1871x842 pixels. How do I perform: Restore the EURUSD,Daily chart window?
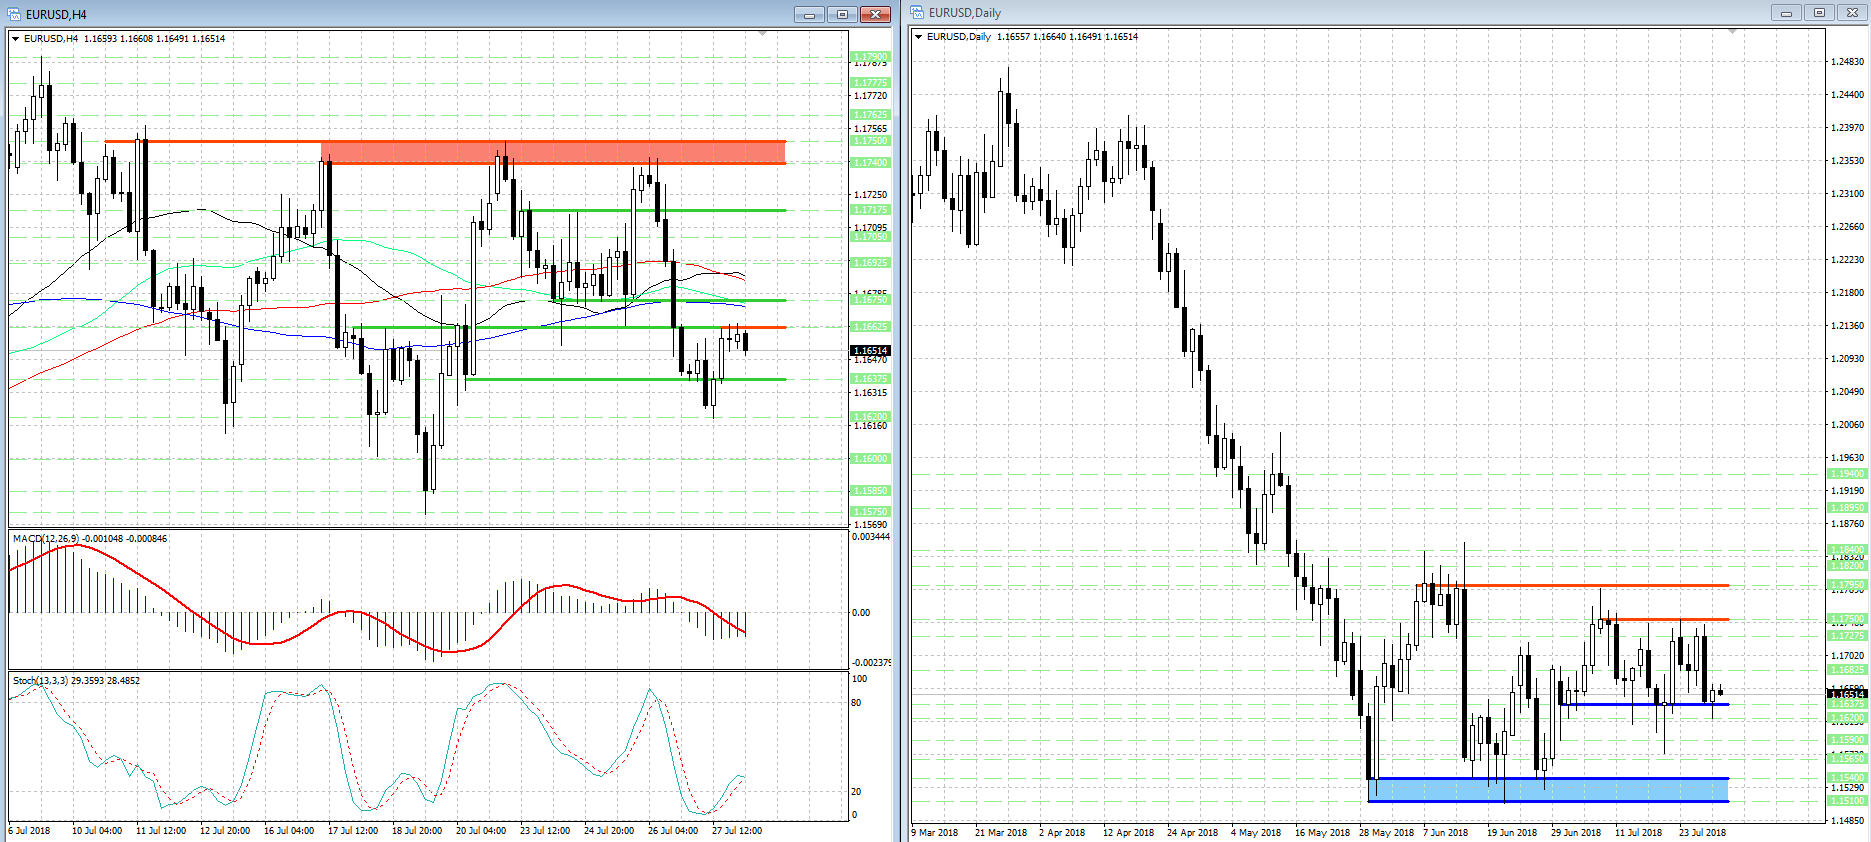click(1819, 13)
